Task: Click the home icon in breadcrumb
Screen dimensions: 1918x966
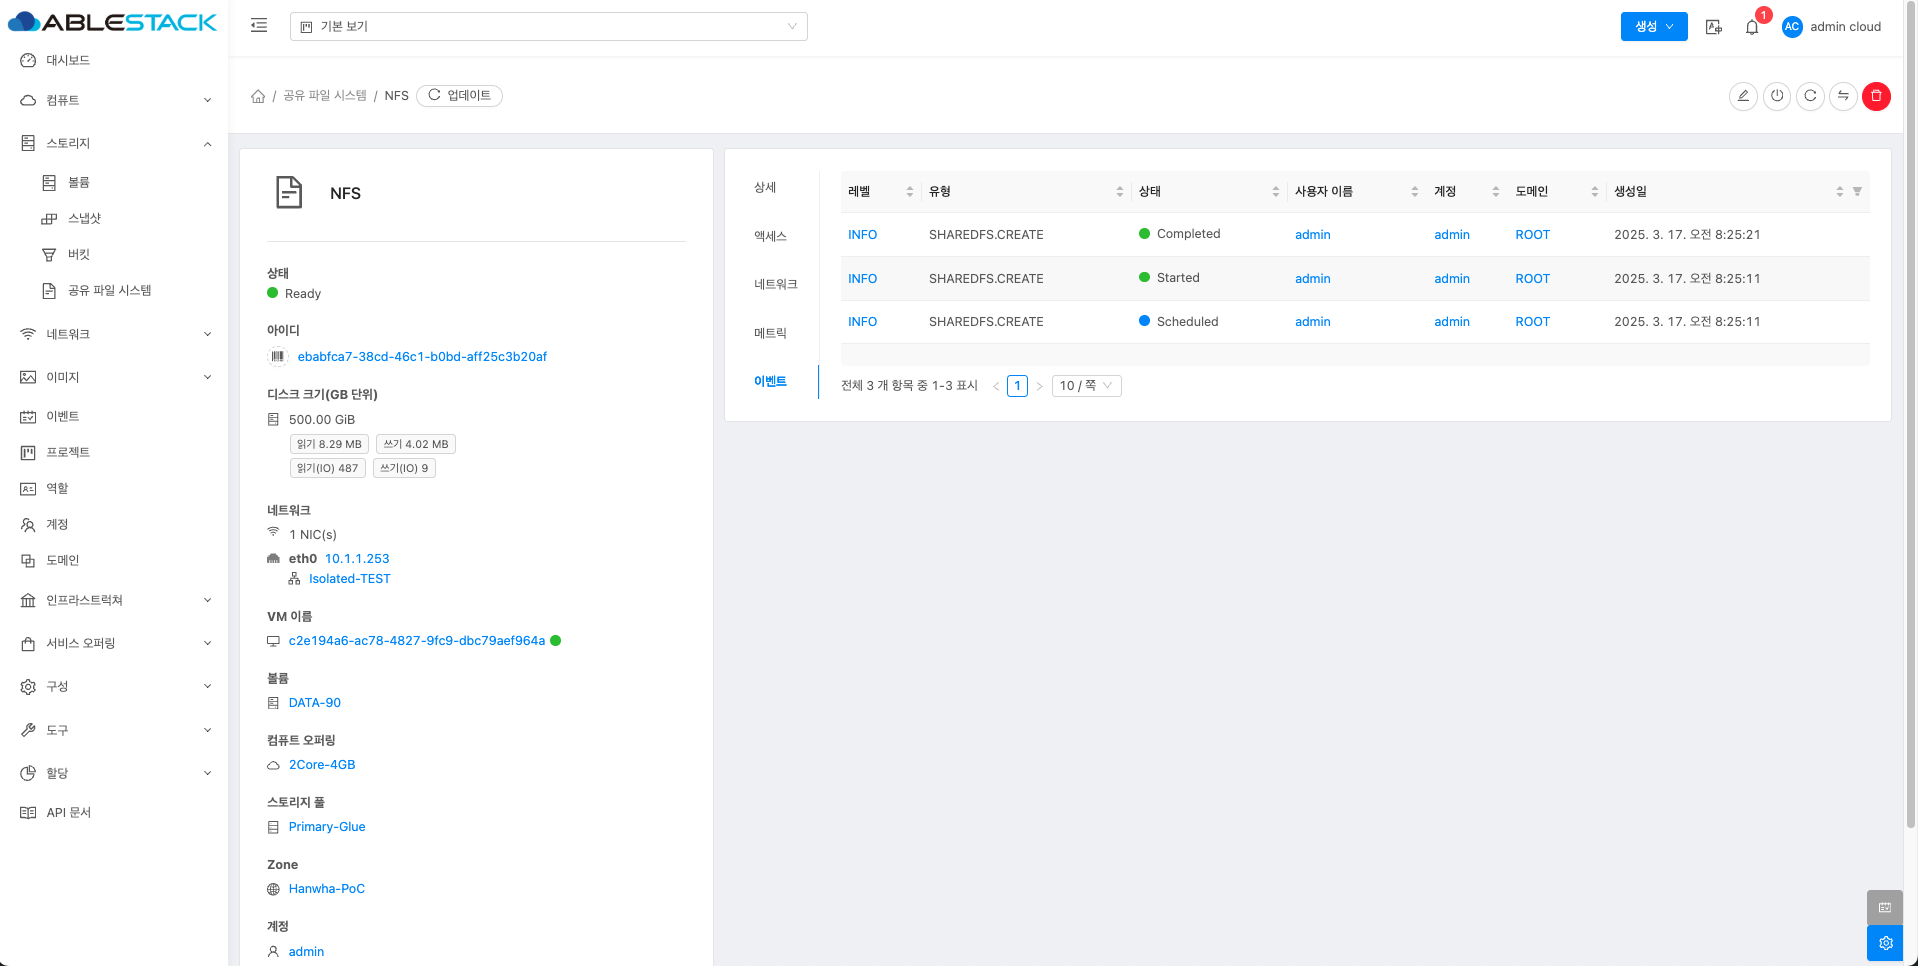Action: (x=258, y=96)
